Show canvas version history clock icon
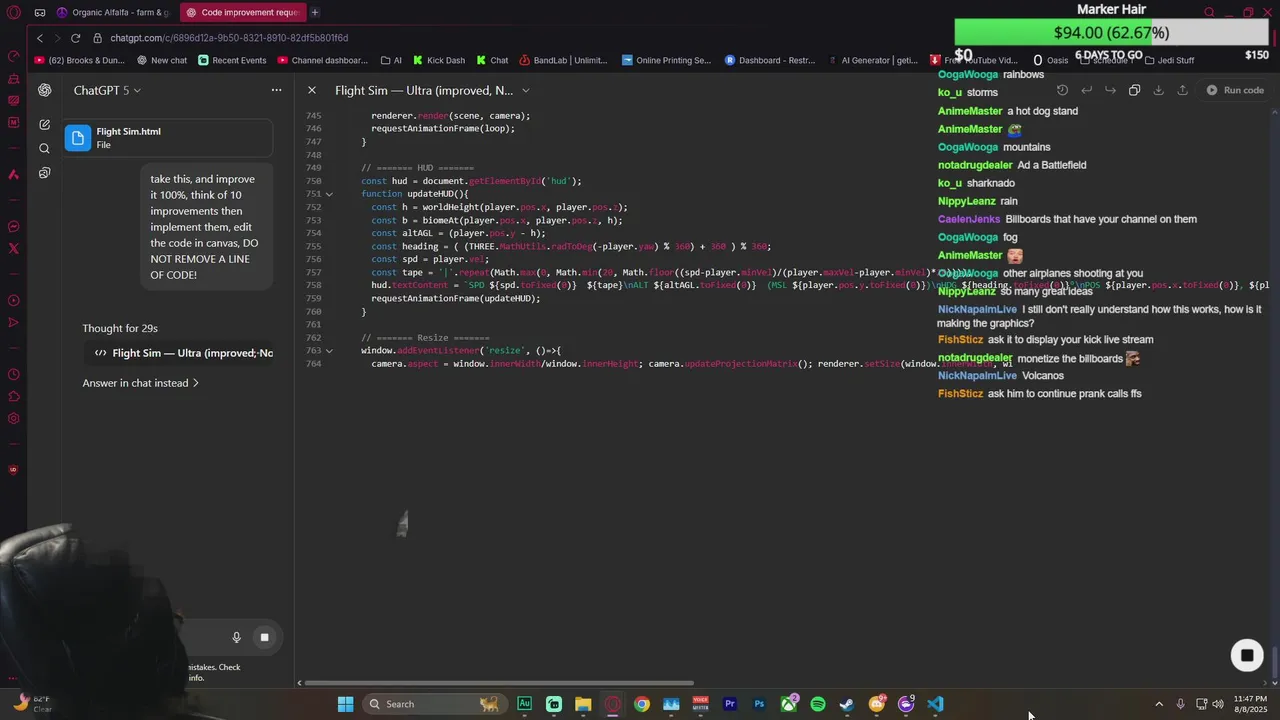The image size is (1280, 720). [x=1062, y=90]
